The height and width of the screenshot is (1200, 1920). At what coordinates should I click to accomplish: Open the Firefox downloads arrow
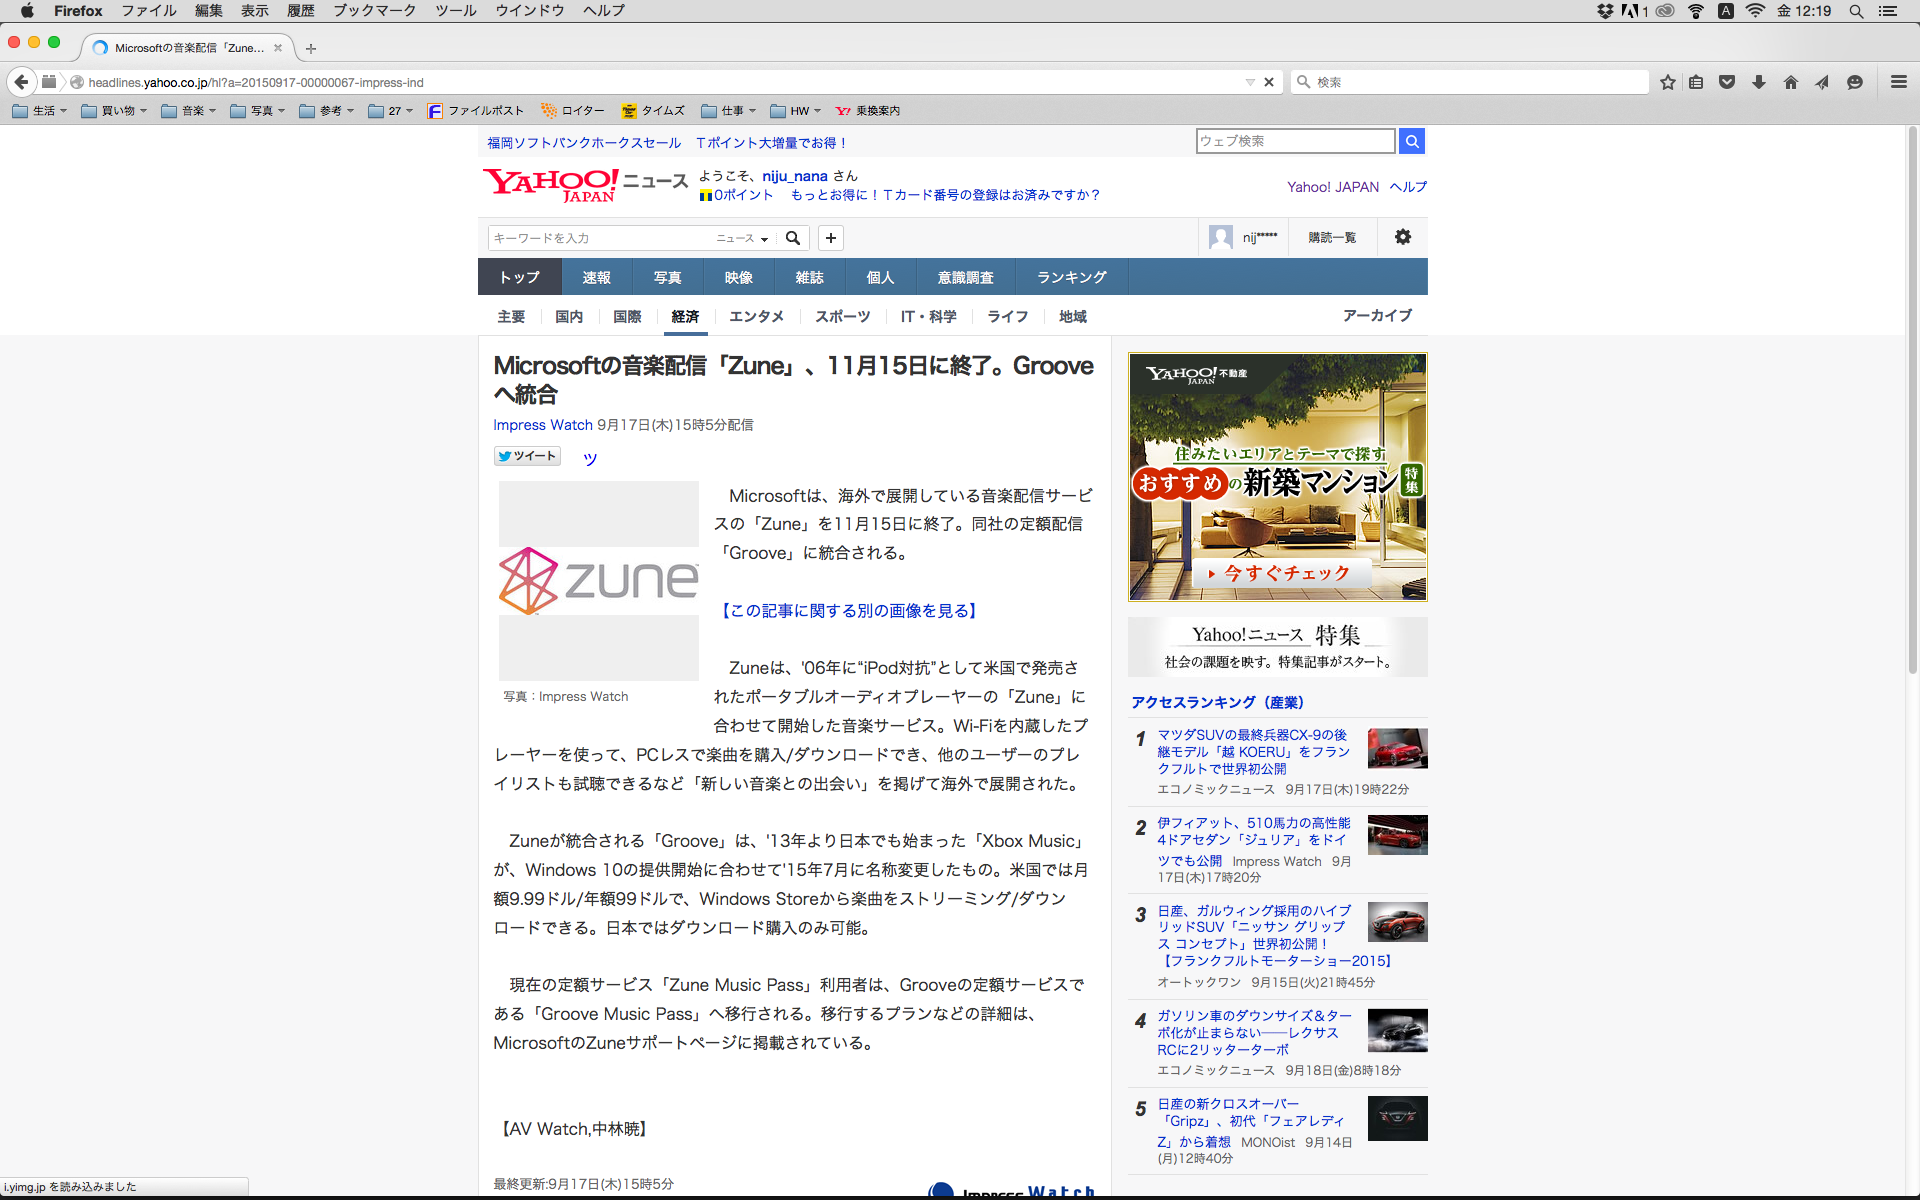click(1759, 82)
